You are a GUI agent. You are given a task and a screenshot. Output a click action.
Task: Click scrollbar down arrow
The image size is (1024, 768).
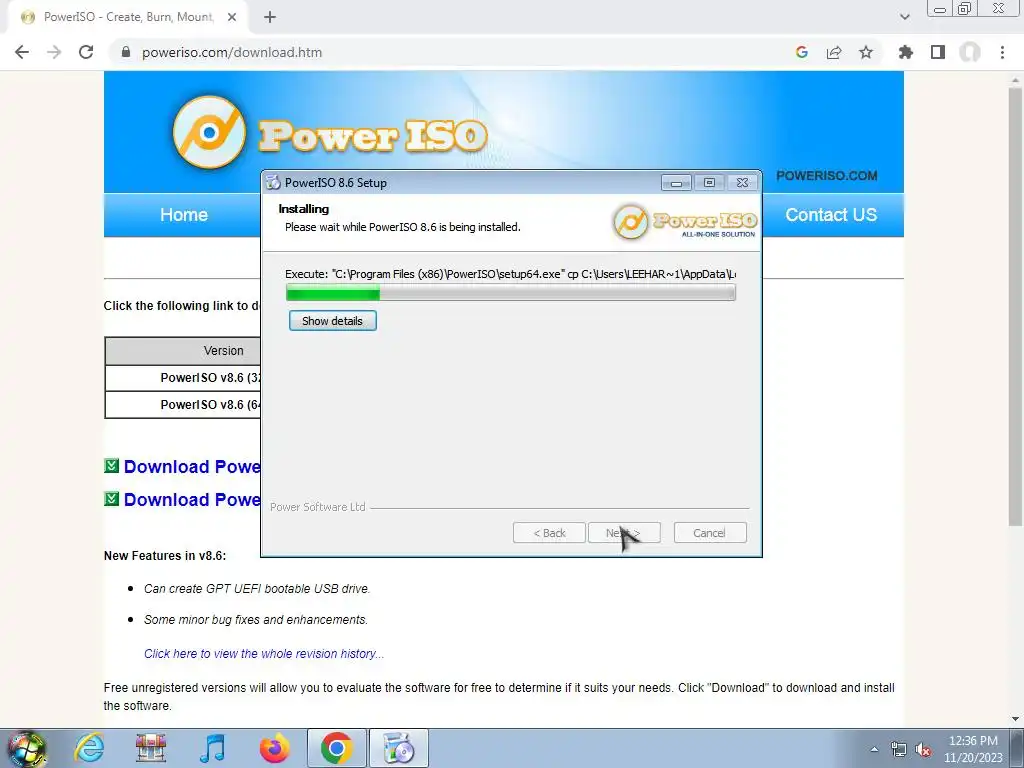(1015, 719)
